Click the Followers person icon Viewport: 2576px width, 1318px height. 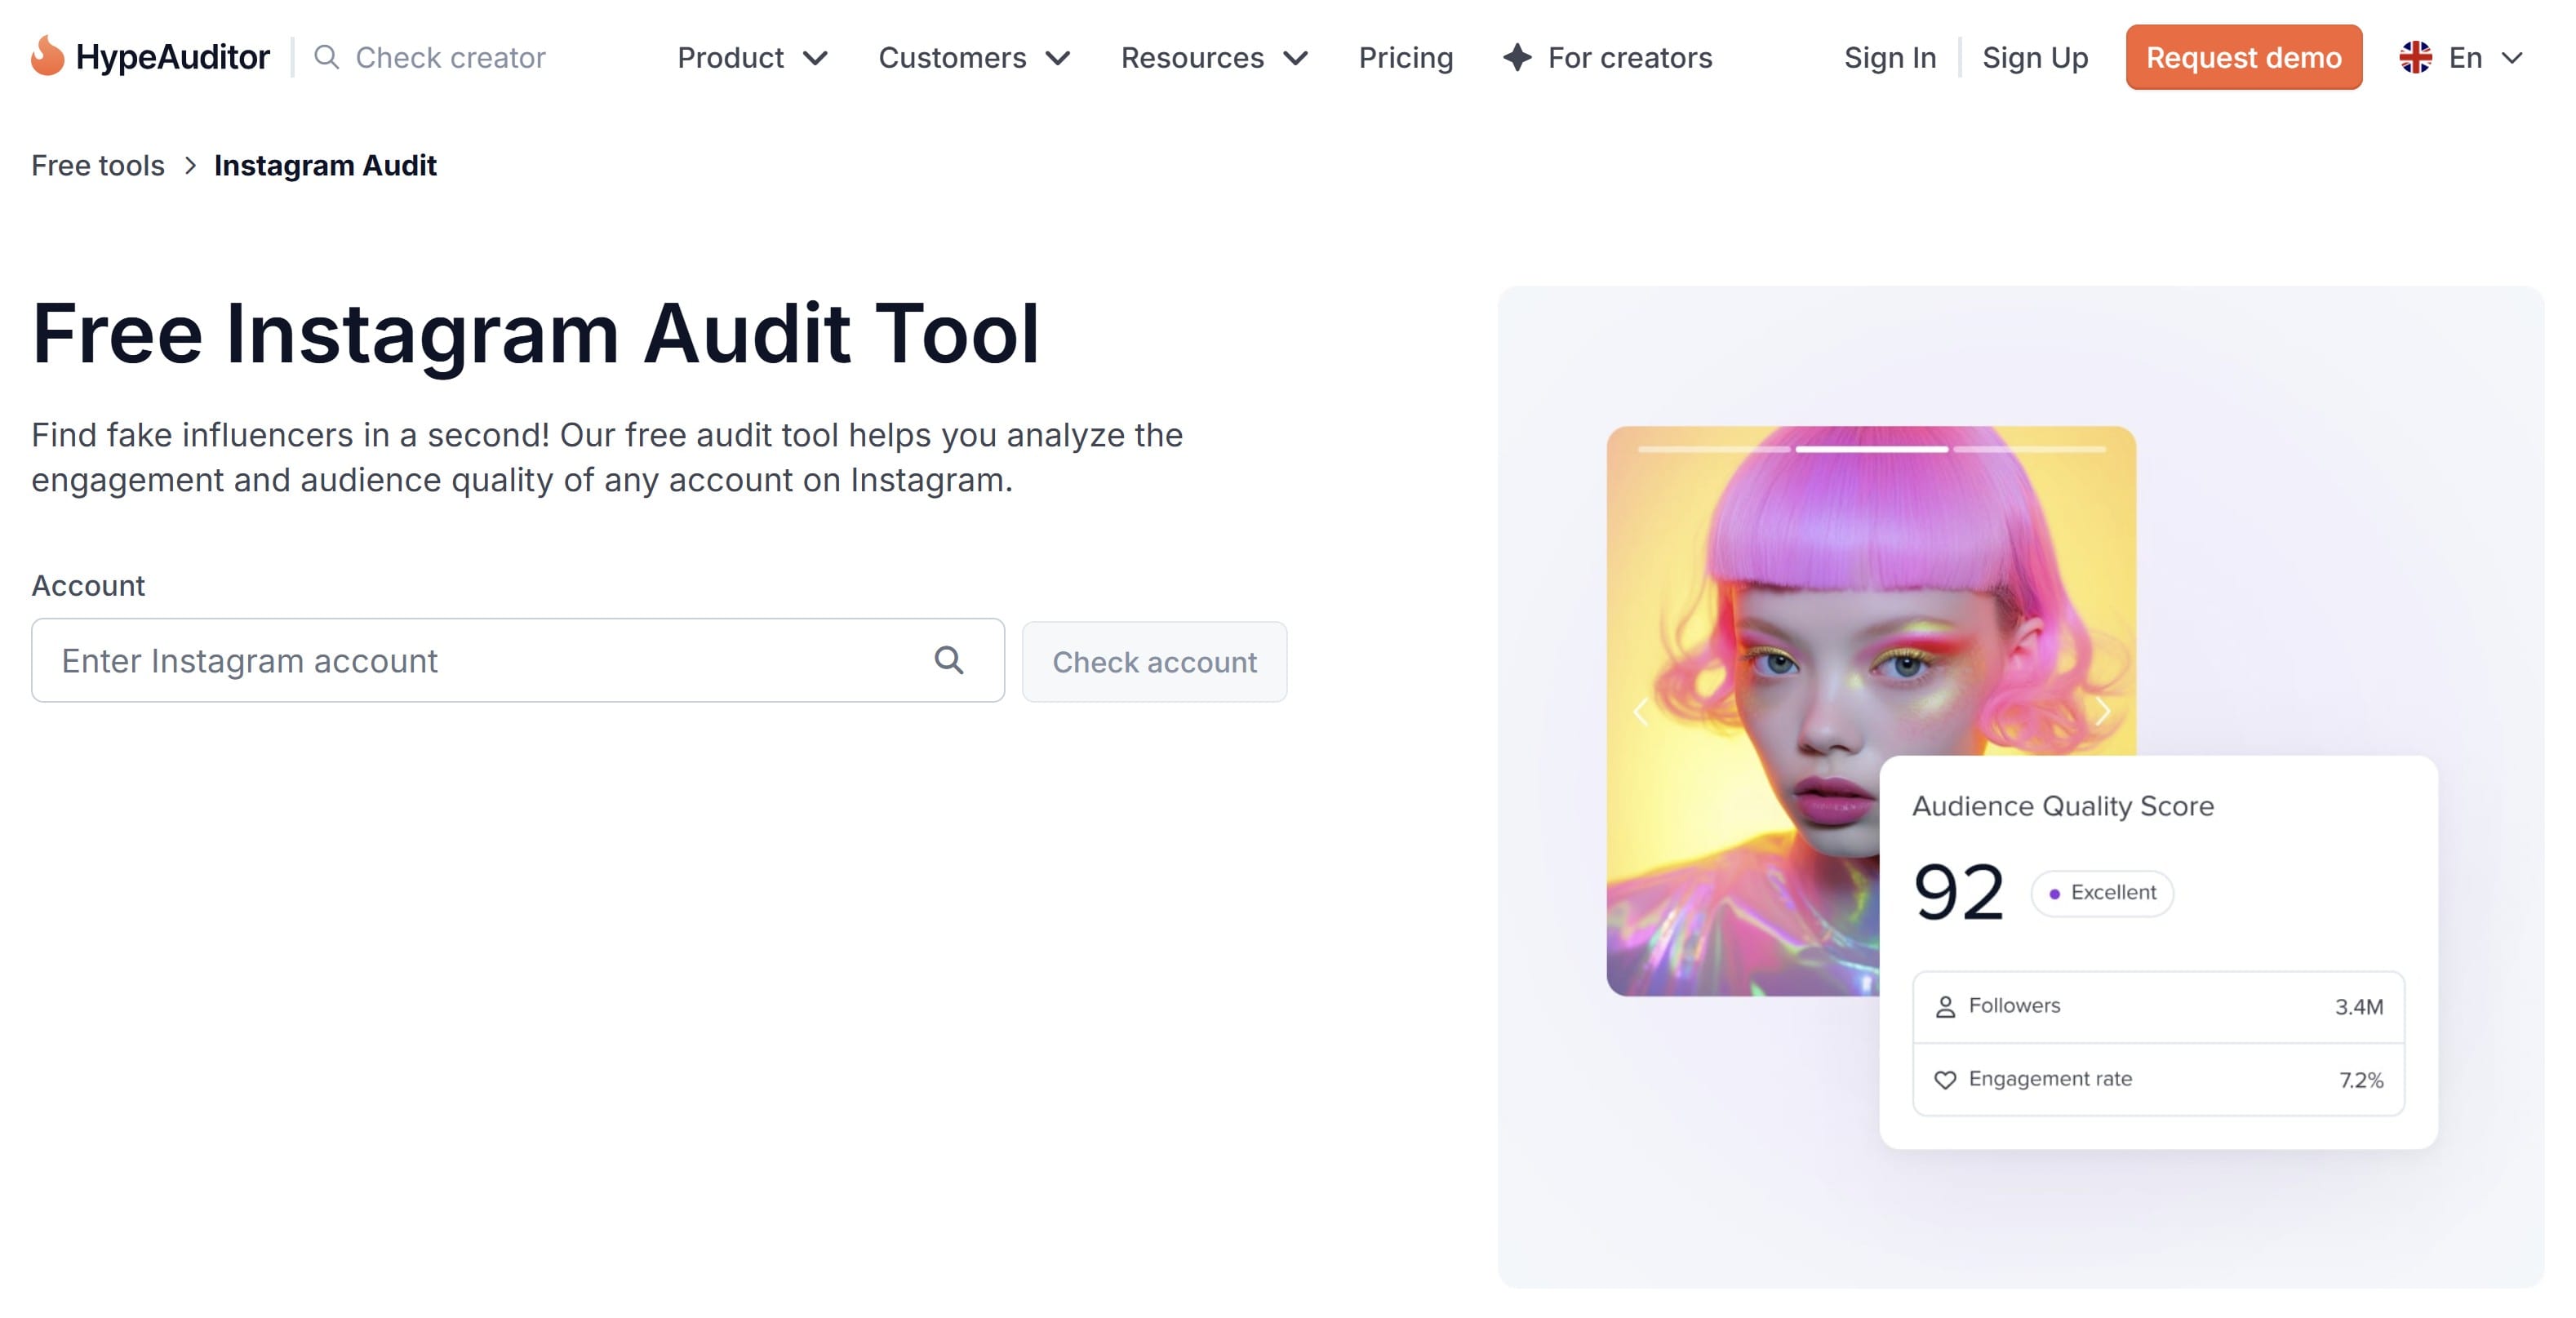tap(1945, 1007)
